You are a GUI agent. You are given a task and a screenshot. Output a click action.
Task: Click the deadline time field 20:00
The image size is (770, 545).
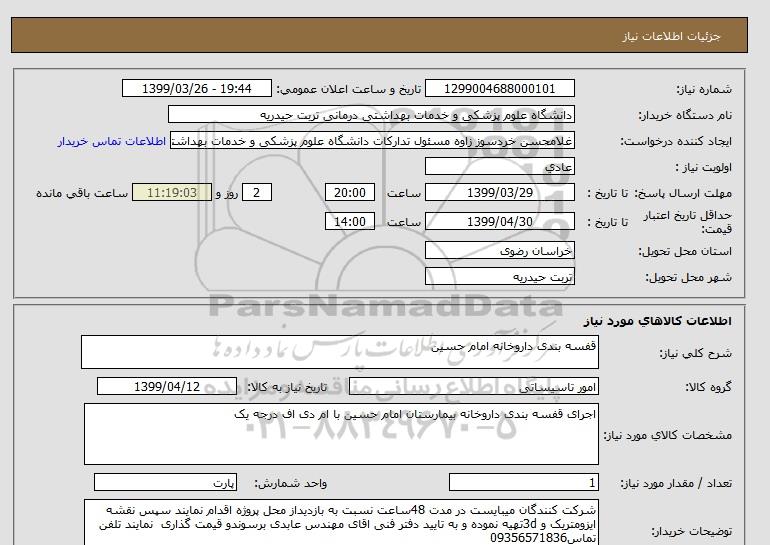(x=350, y=192)
